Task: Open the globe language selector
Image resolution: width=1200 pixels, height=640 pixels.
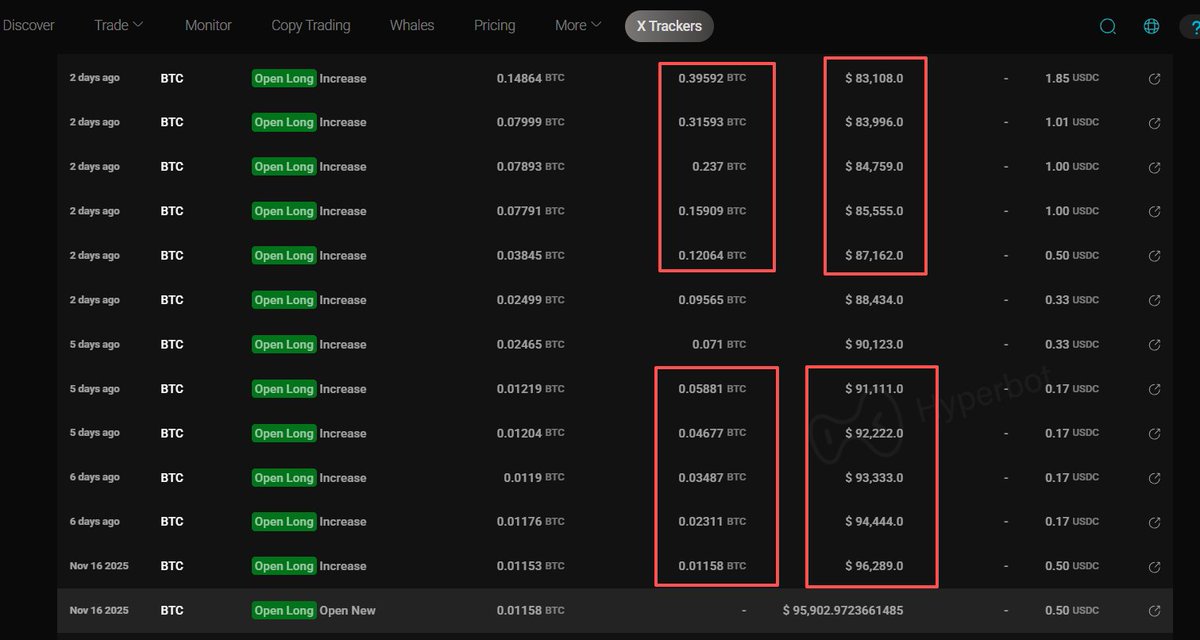Action: (x=1151, y=27)
